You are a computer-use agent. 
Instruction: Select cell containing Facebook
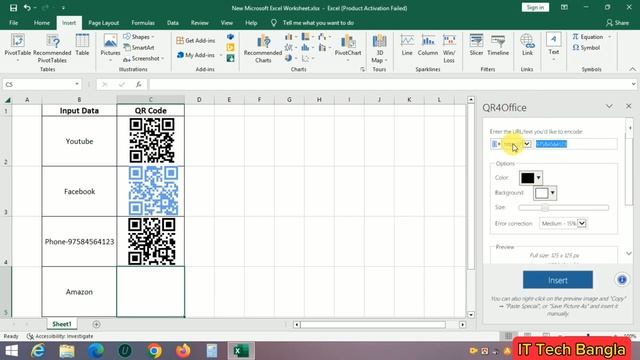(x=79, y=191)
